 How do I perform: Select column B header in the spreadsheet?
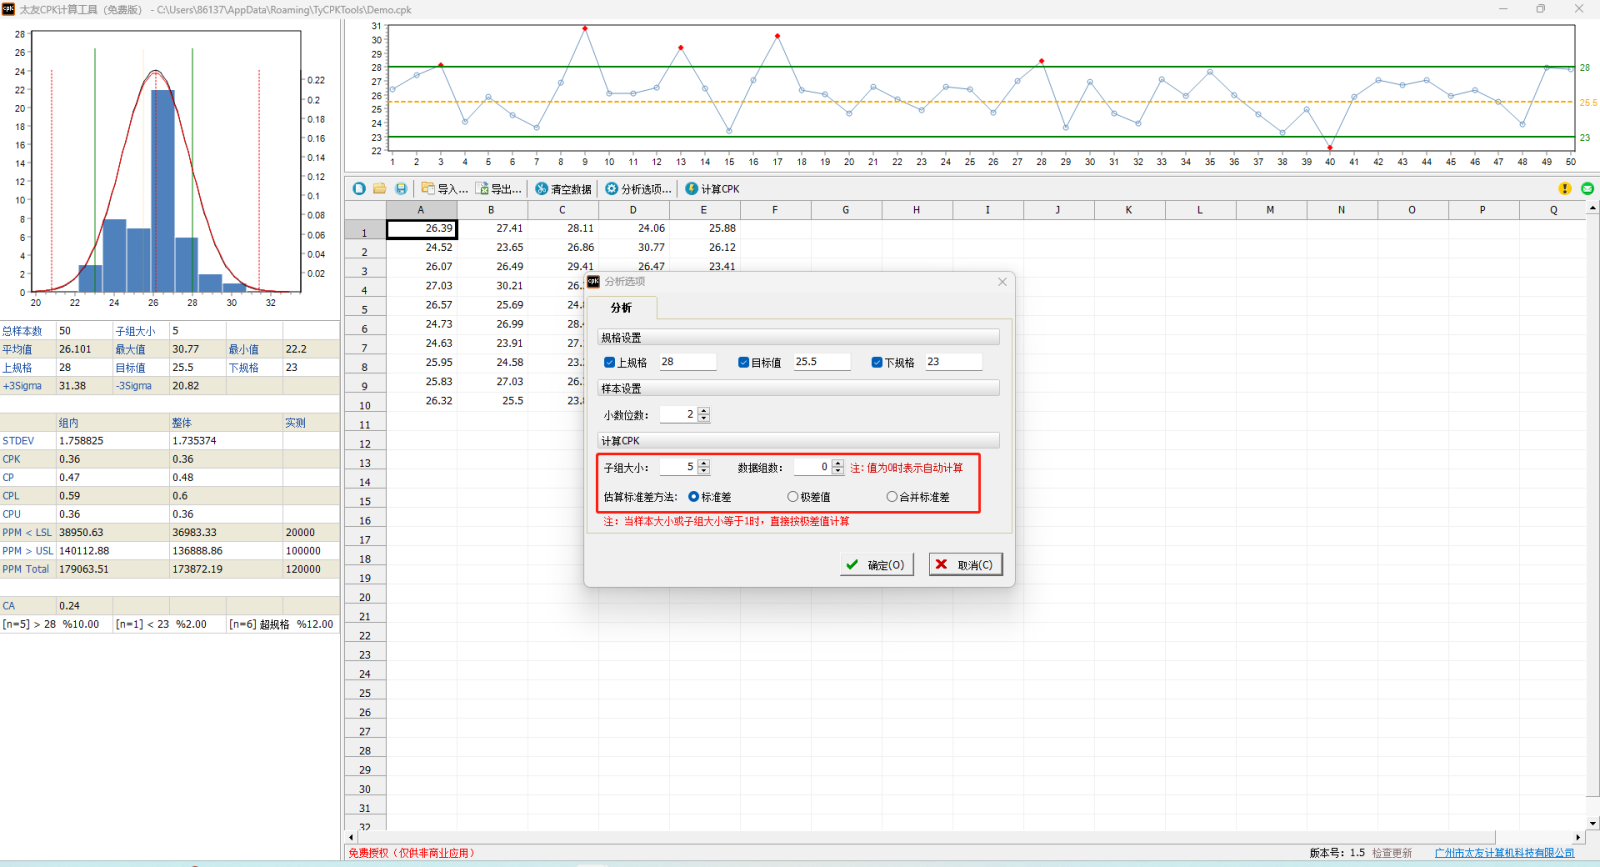pyautogui.click(x=491, y=210)
